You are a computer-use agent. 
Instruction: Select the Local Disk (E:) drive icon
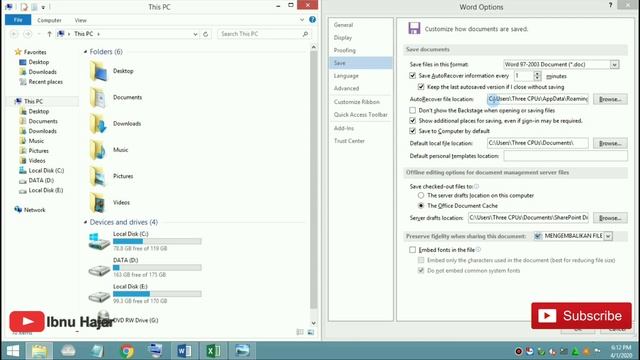coord(99,296)
